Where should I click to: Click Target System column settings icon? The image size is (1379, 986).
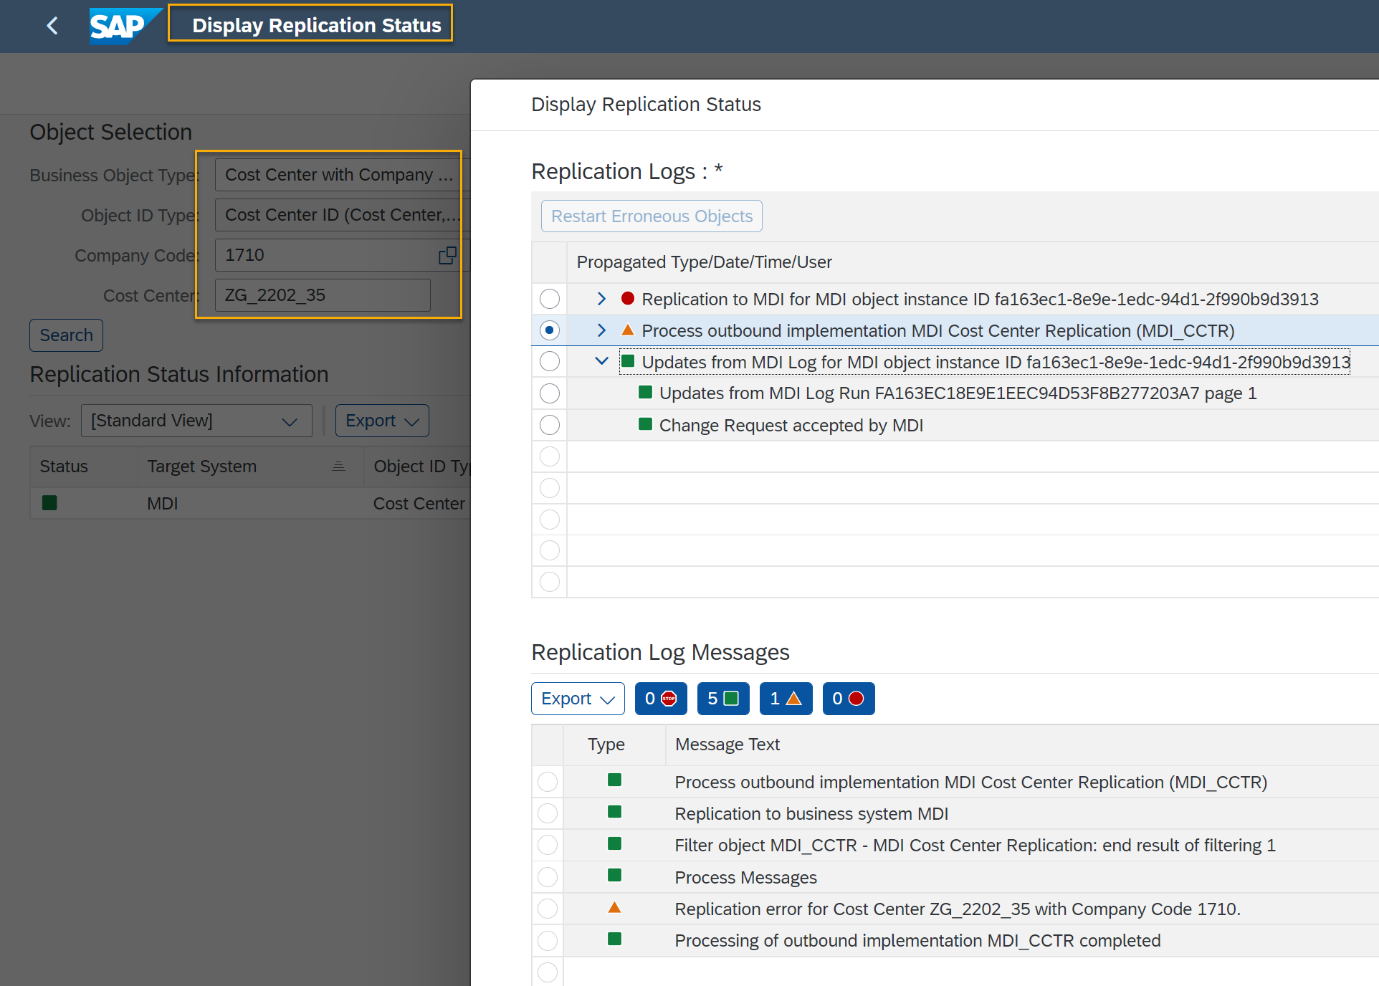(338, 466)
